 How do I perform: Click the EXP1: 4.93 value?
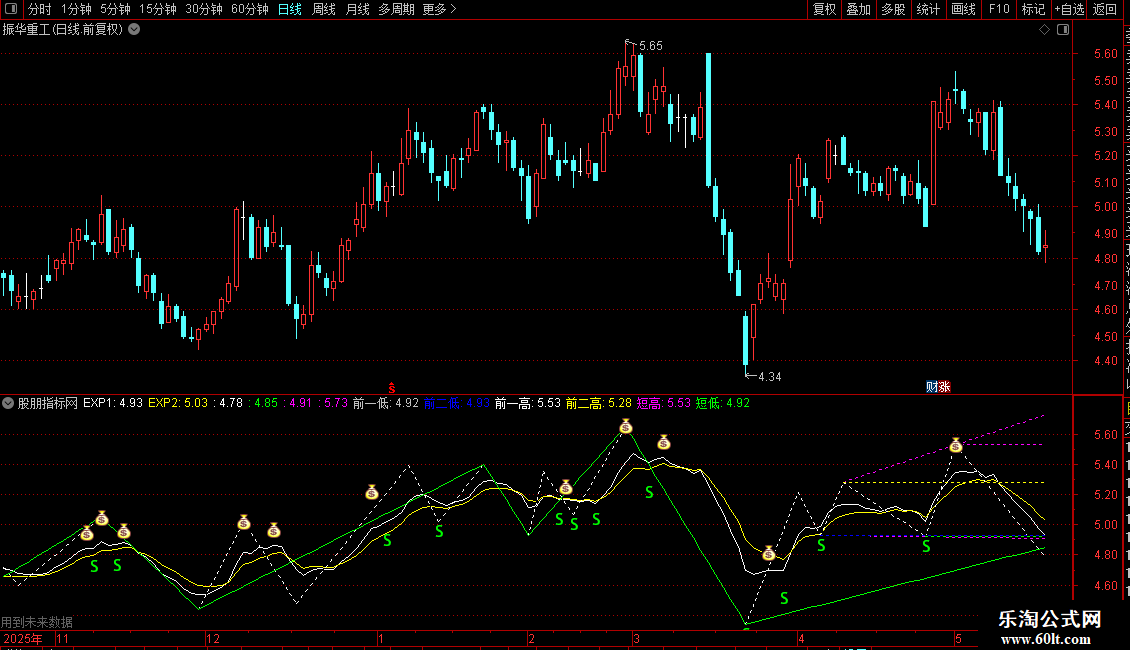[112, 404]
